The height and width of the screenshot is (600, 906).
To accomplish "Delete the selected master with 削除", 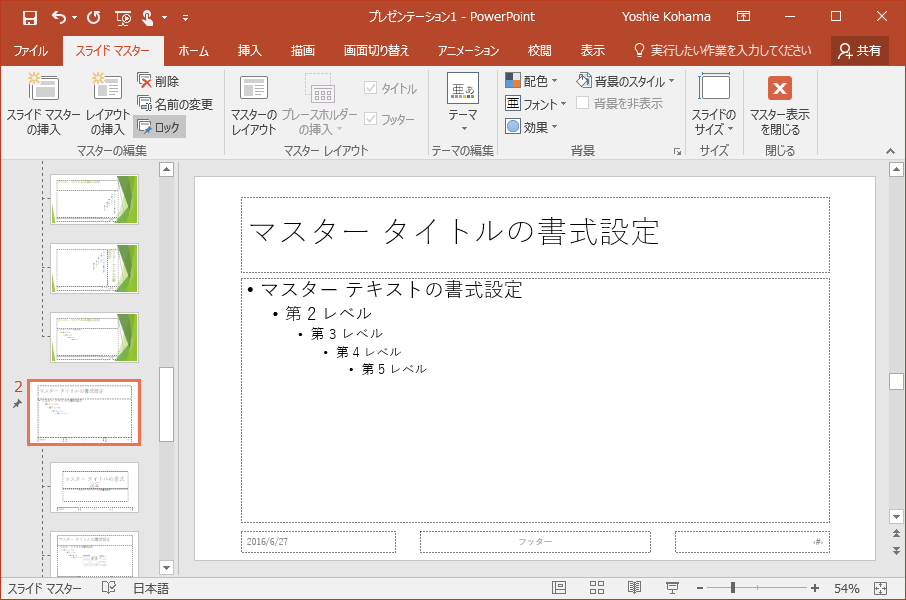I will [x=159, y=81].
